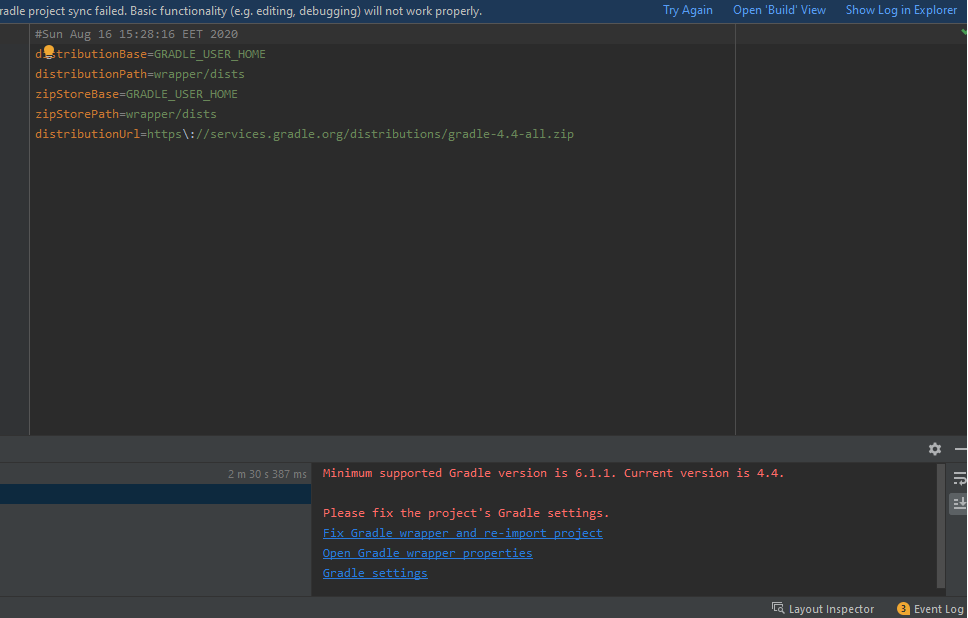Viewport: 968px width, 618px height.
Task: Click Open Gradle wrapper properties link
Action: [427, 553]
